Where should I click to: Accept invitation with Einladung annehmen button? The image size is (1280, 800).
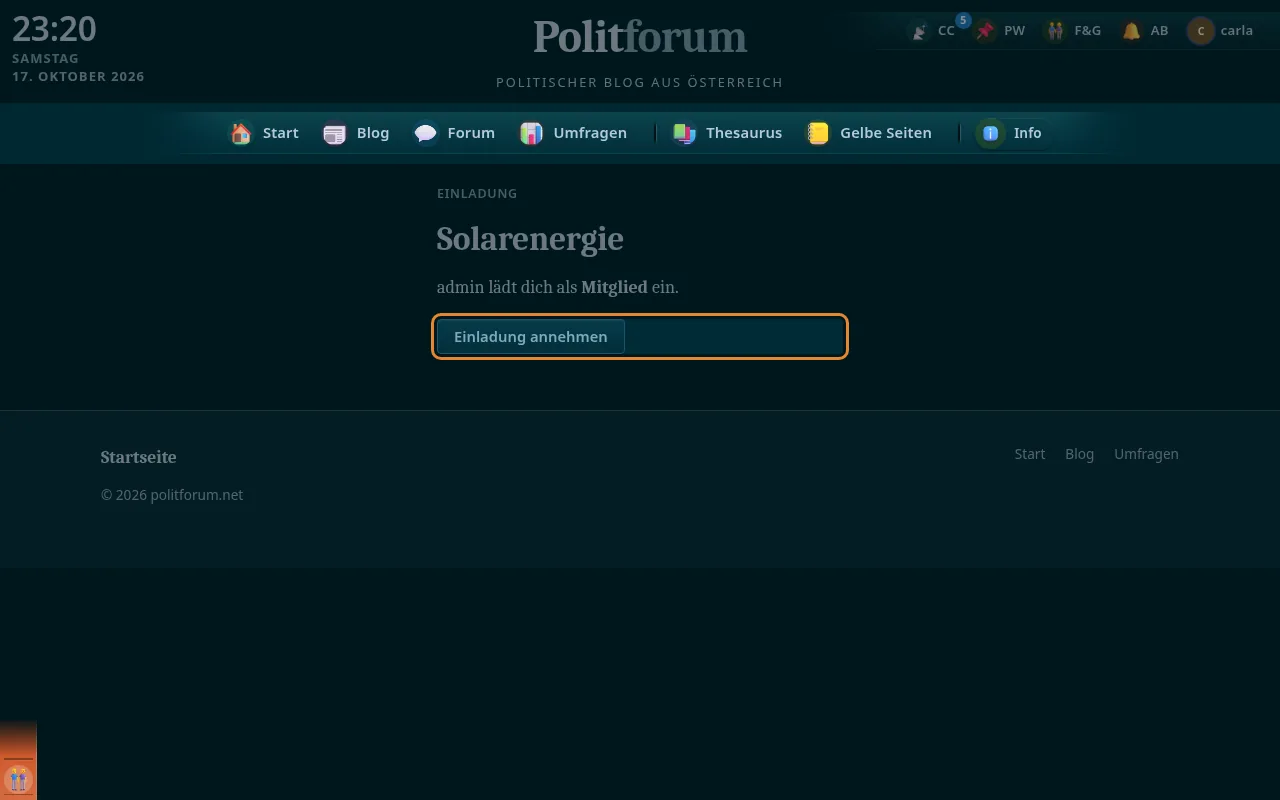click(531, 337)
